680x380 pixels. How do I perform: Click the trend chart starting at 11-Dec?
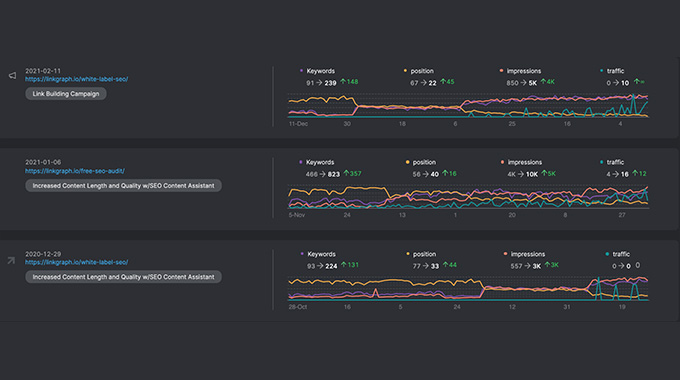point(468,105)
